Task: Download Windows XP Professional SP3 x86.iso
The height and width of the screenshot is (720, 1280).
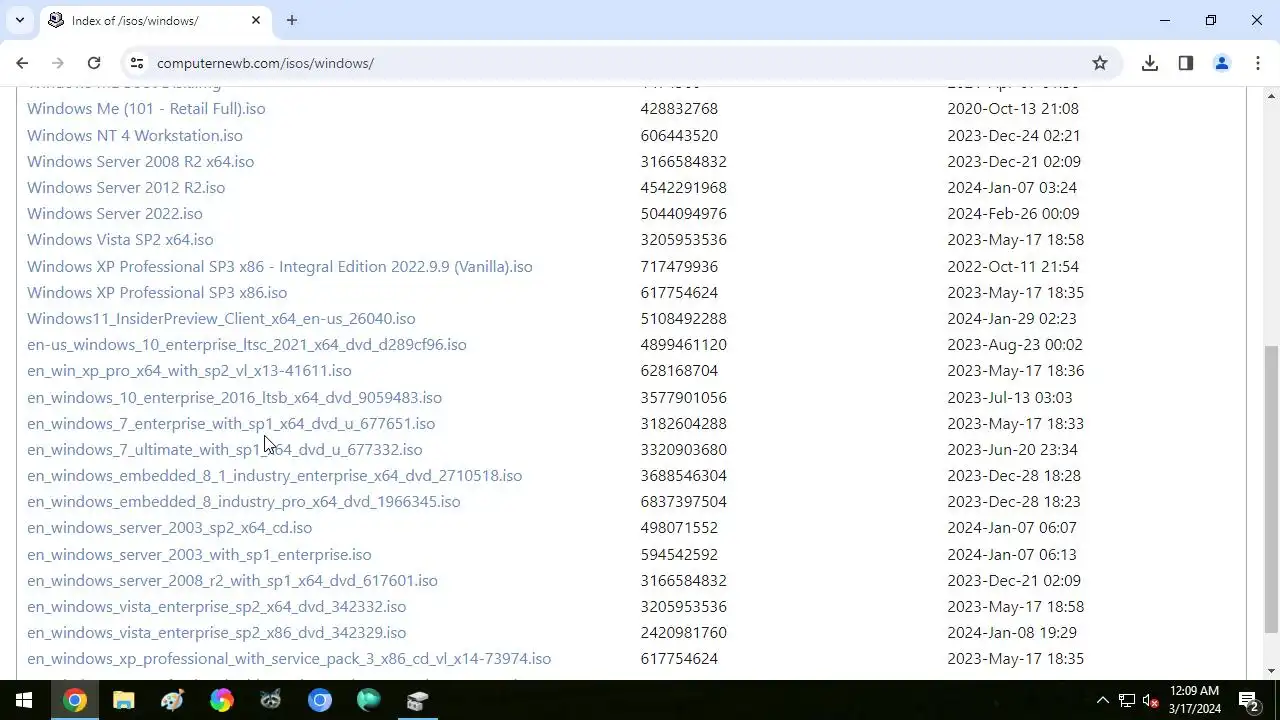Action: [x=157, y=292]
